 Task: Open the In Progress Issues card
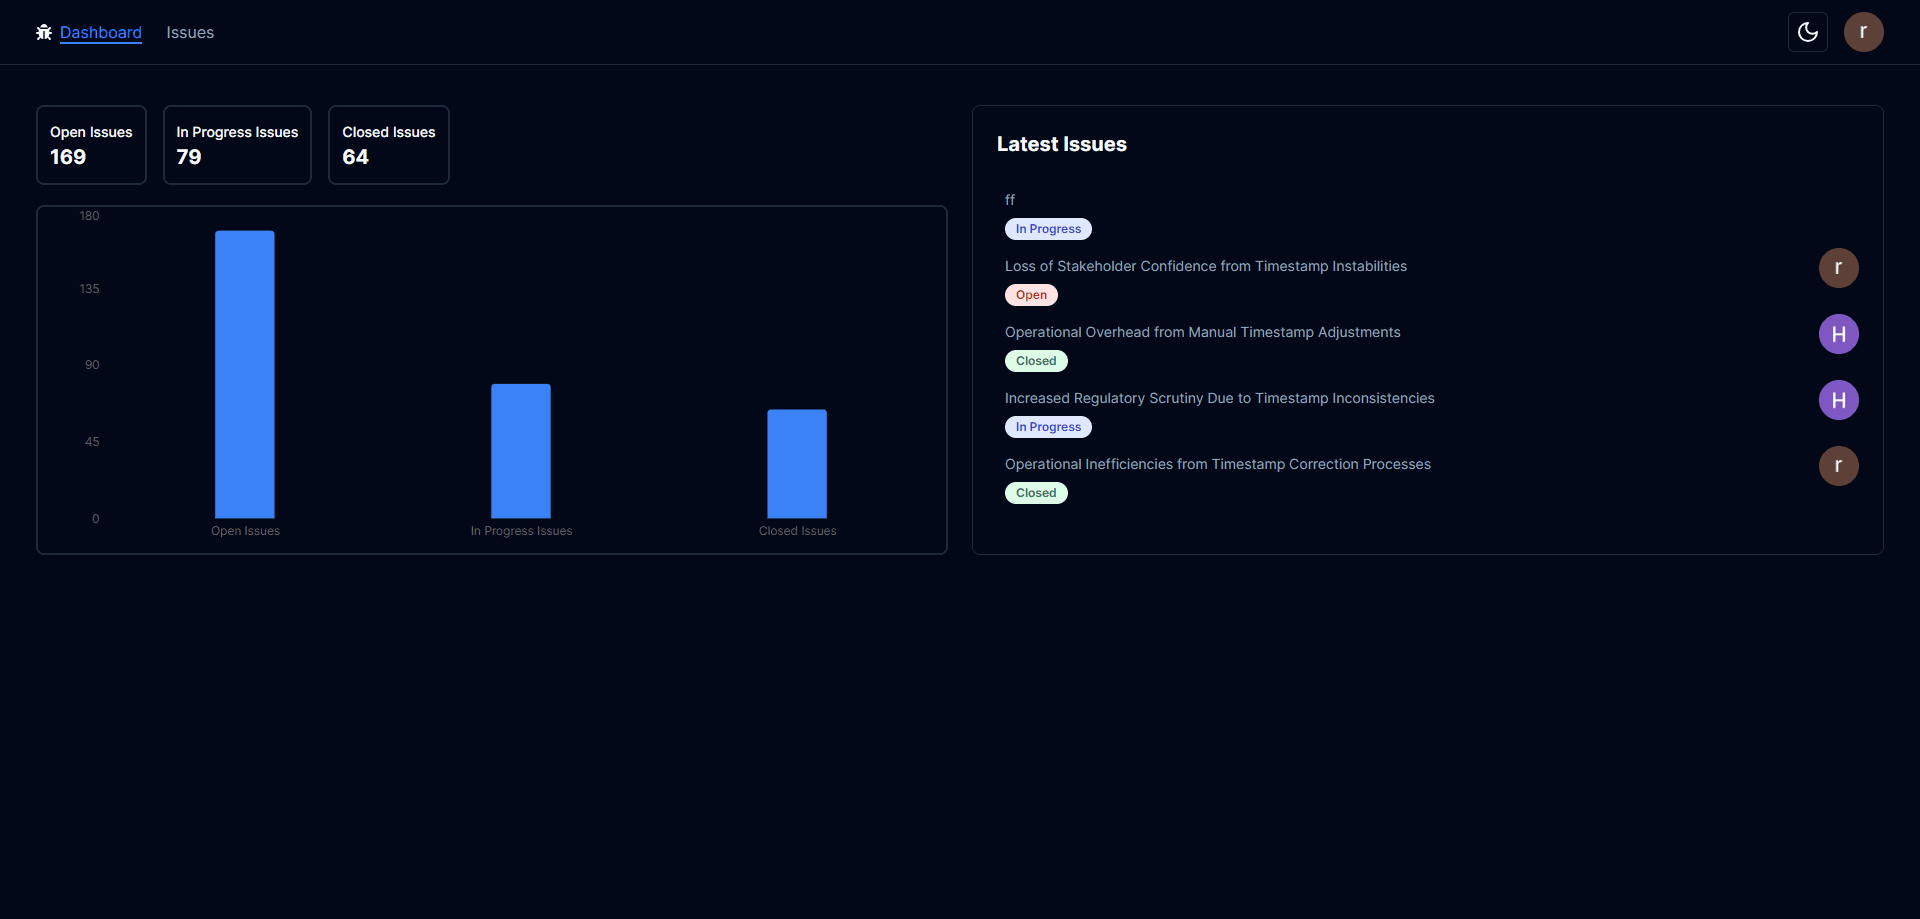pos(237,145)
